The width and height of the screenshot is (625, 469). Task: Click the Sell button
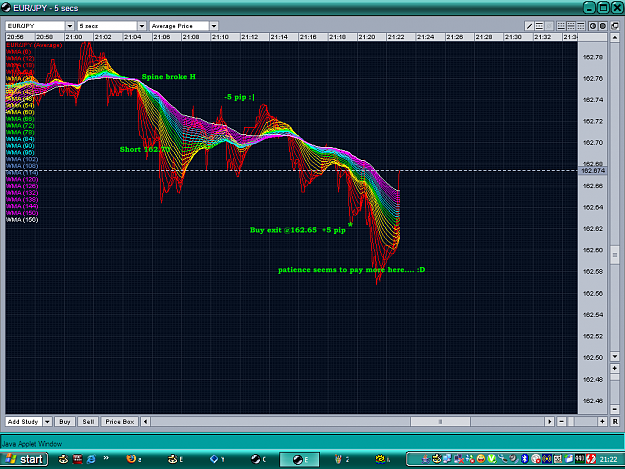pyautogui.click(x=88, y=422)
